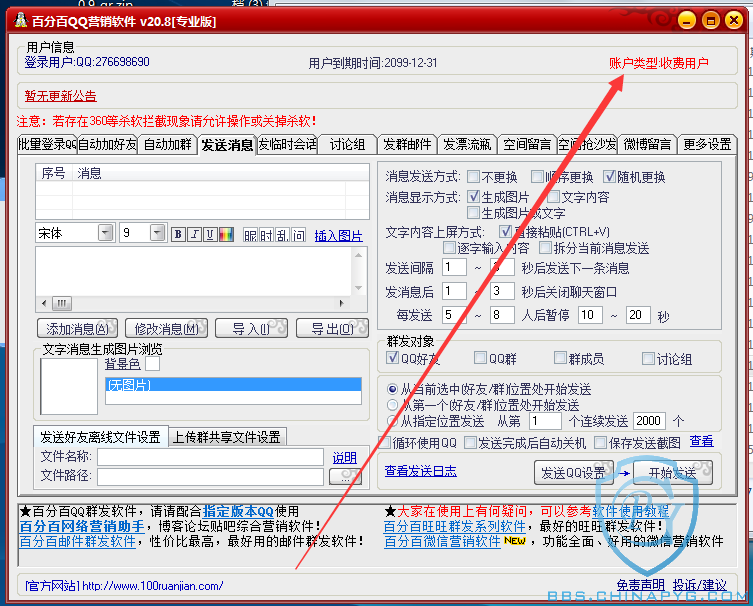
Task: Click the 开始发送 button
Action: click(672, 473)
